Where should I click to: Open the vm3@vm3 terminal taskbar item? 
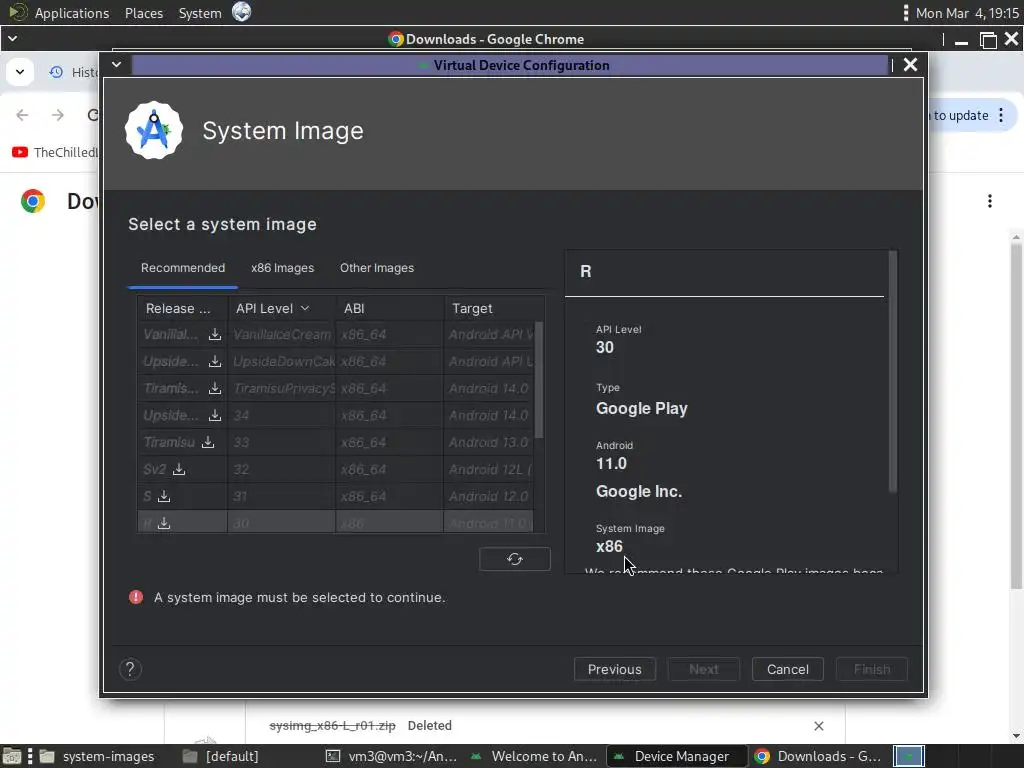coord(392,756)
